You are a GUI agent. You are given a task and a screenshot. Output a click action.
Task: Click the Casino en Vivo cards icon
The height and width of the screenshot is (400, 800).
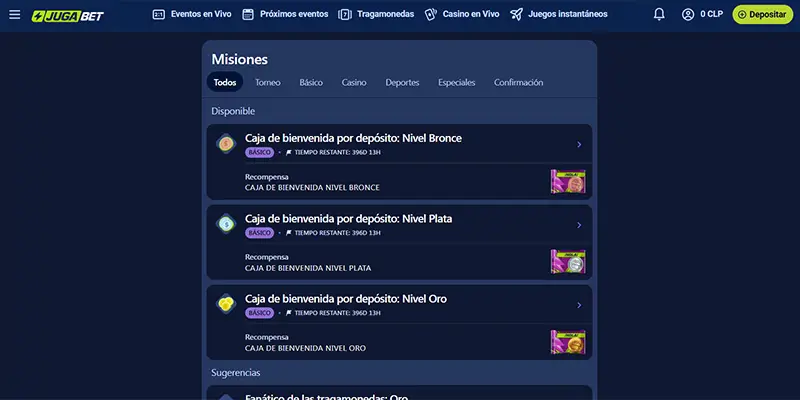point(431,14)
